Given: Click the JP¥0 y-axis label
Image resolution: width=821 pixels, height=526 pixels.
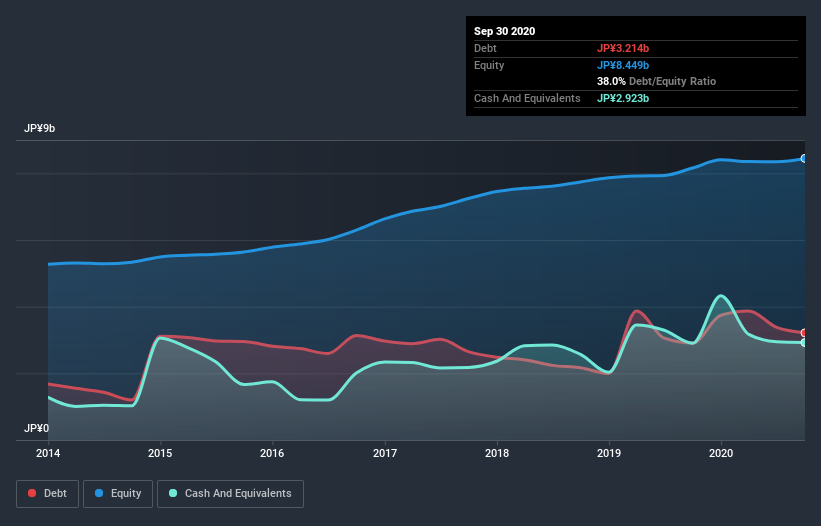Looking at the screenshot, I should [36, 429].
